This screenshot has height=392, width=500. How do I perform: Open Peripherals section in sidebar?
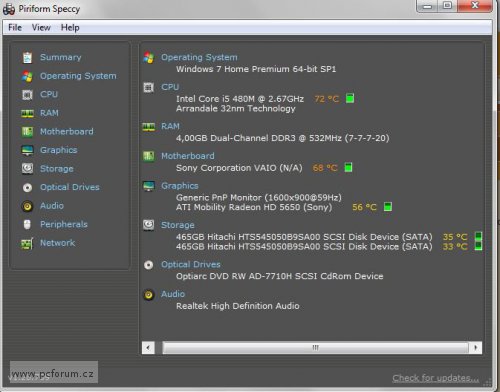click(64, 224)
